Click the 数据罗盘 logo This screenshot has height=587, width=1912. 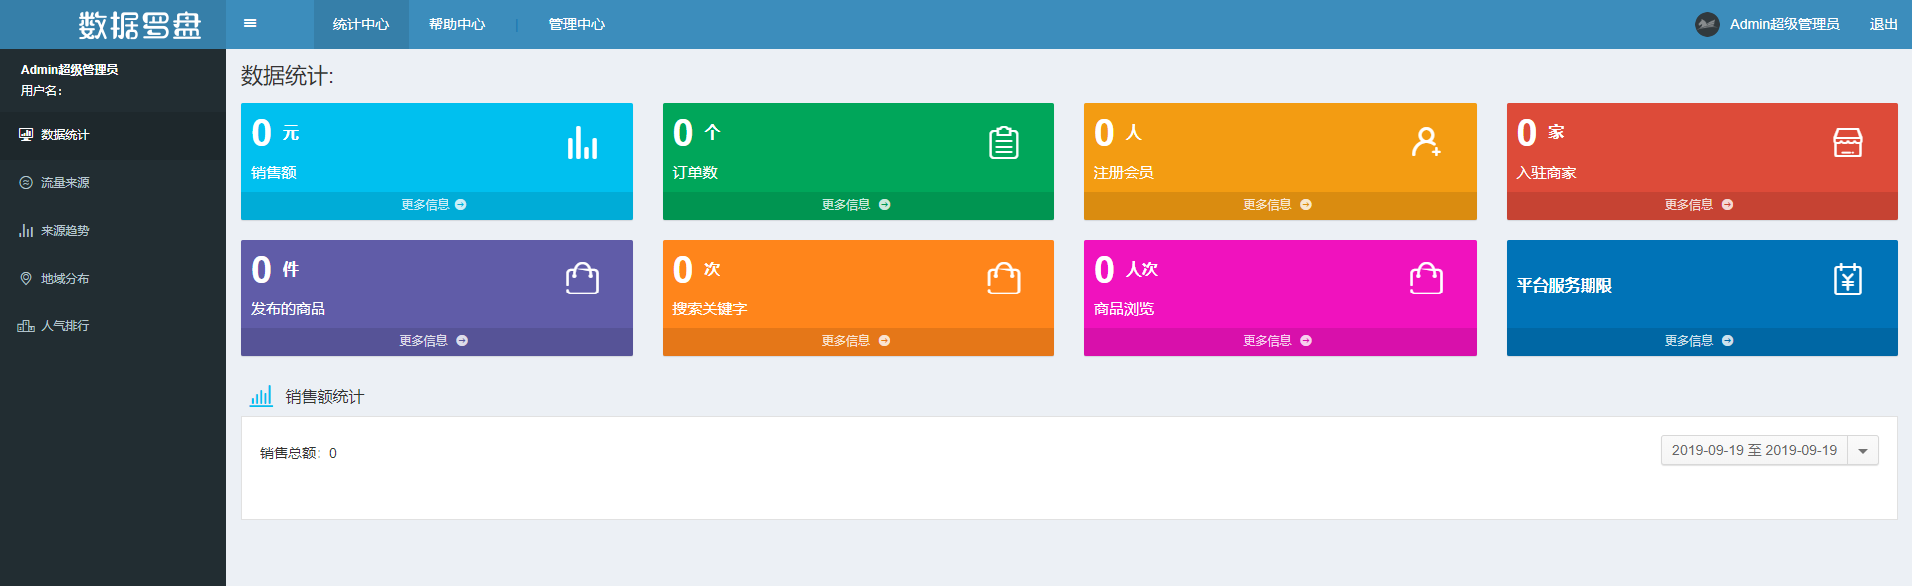coord(140,25)
